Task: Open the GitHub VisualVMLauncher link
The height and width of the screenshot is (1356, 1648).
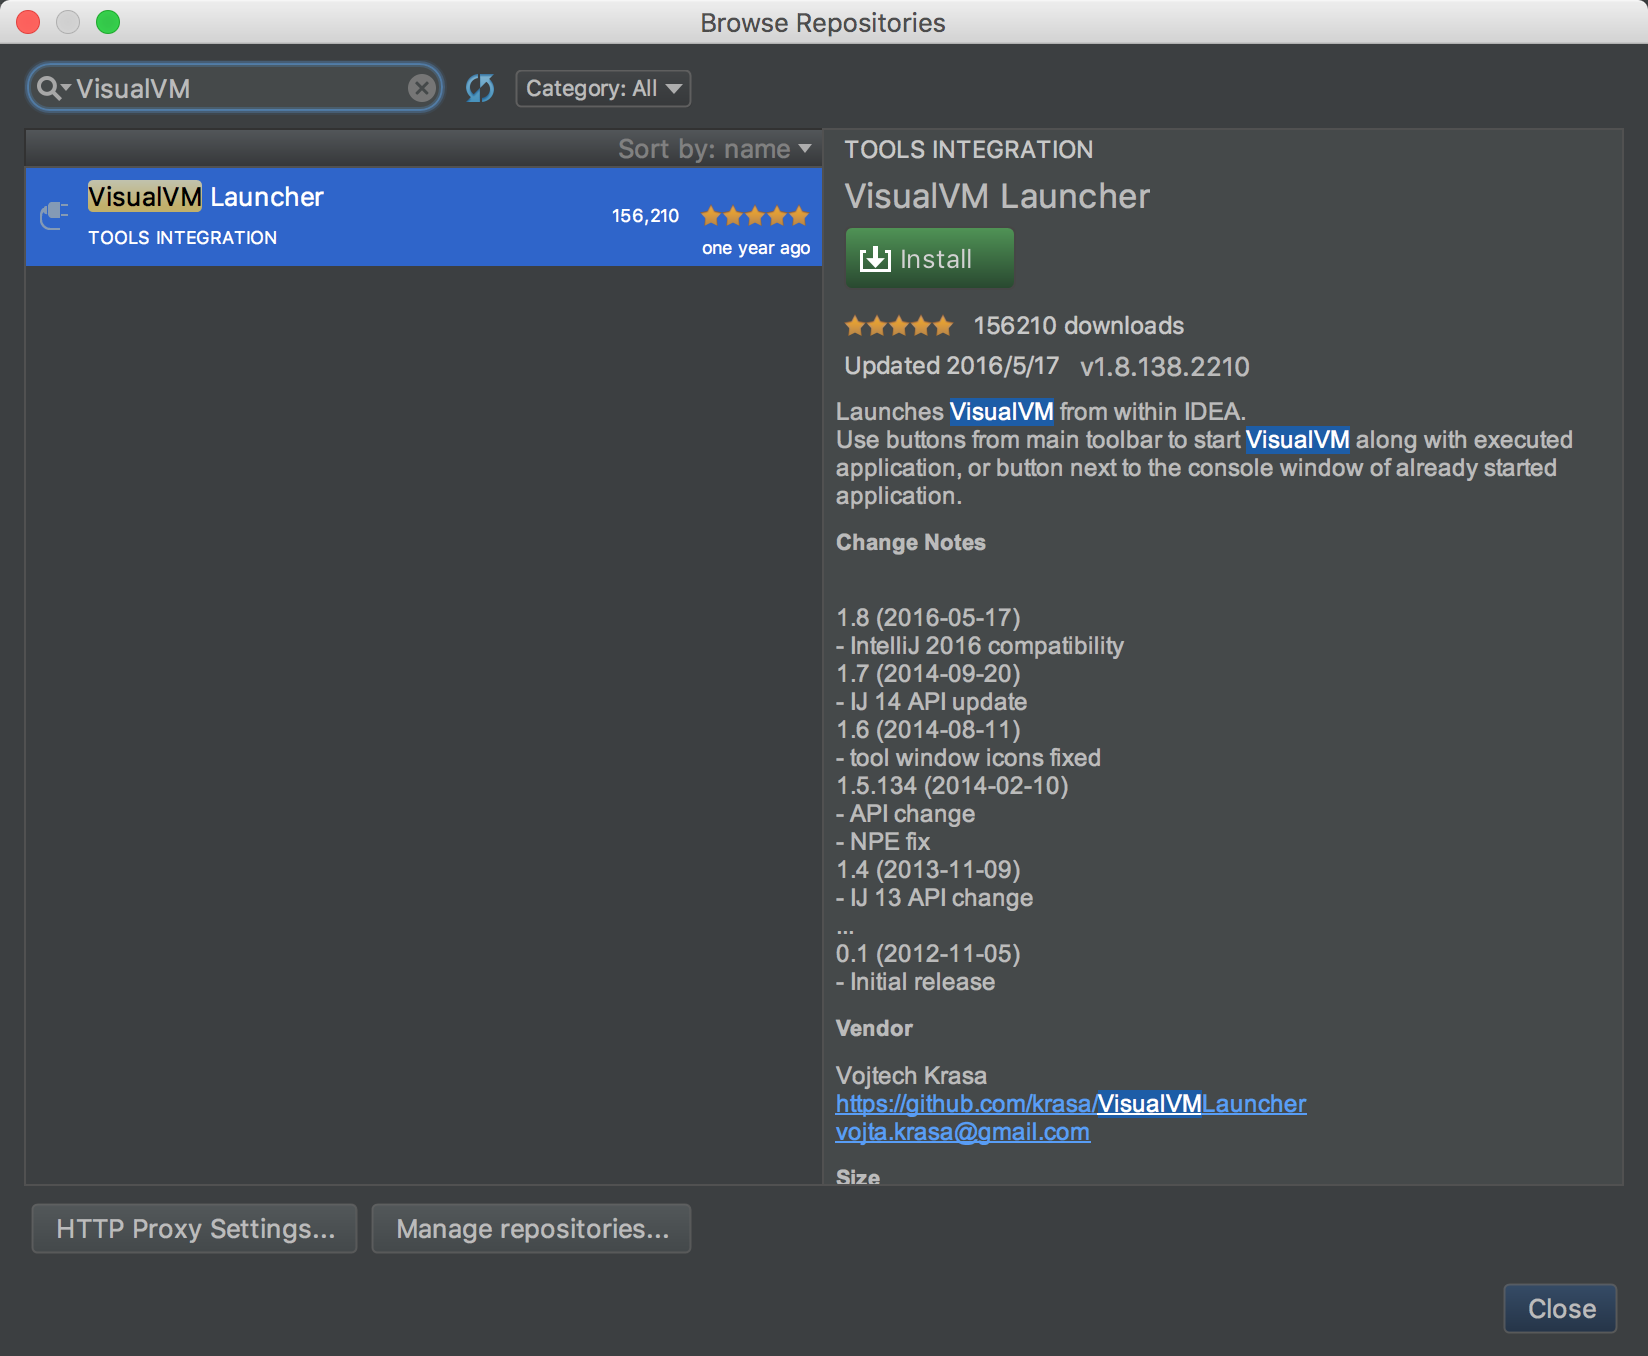Action: (1070, 1104)
